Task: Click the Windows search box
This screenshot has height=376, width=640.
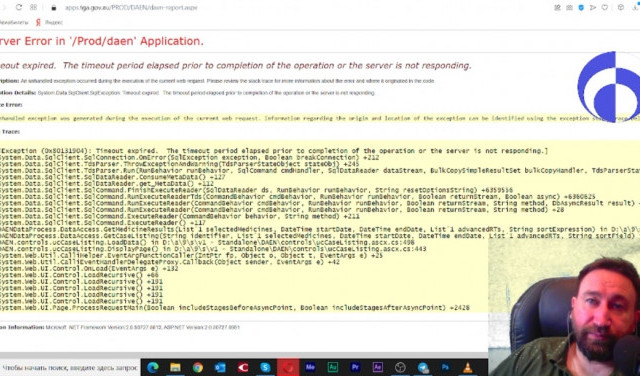Action: coord(70,367)
